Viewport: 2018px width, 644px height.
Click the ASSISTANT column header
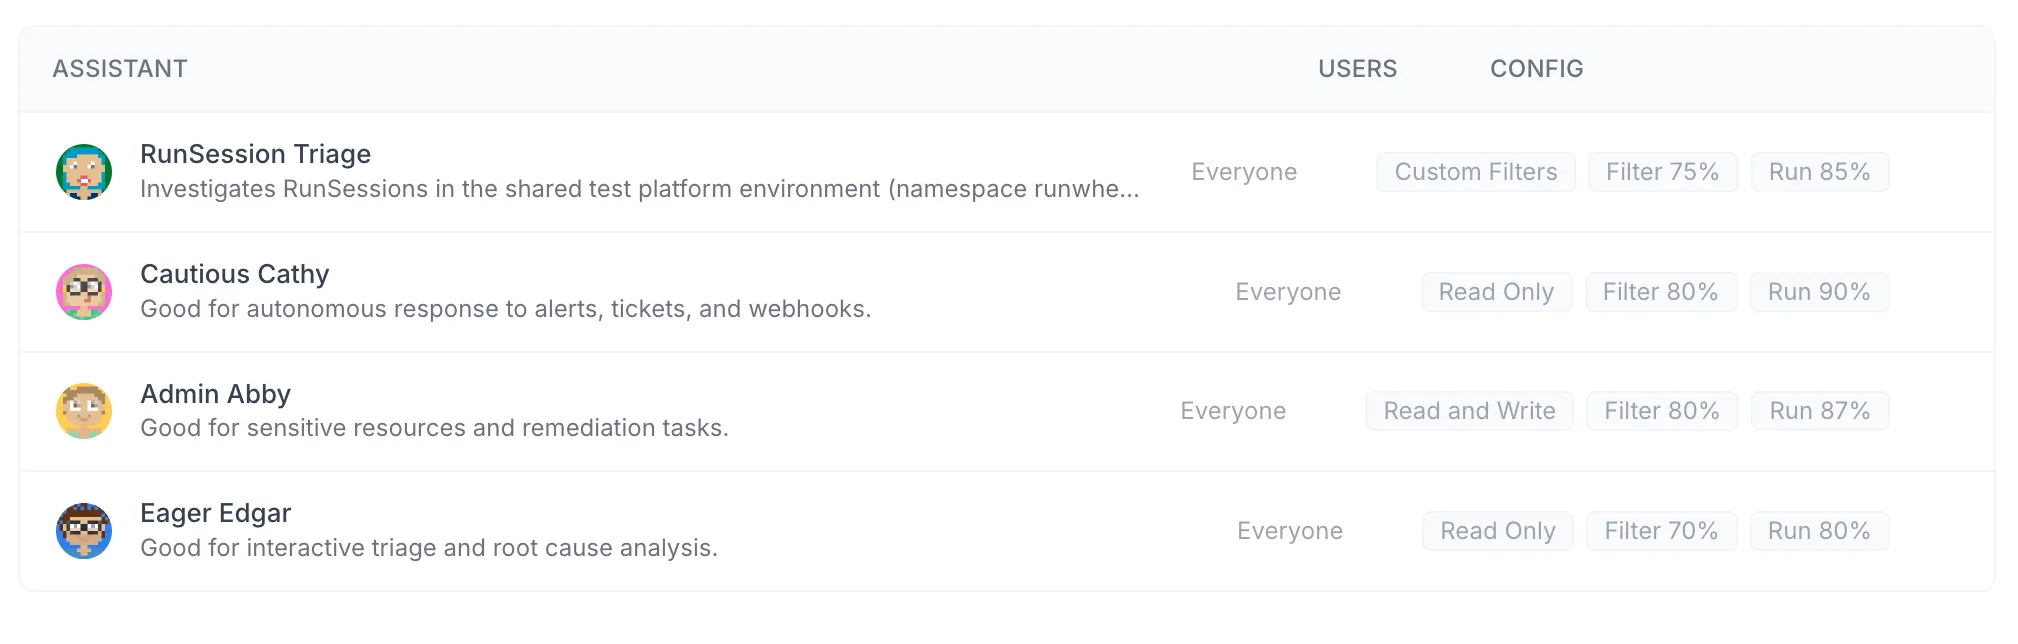coord(120,69)
